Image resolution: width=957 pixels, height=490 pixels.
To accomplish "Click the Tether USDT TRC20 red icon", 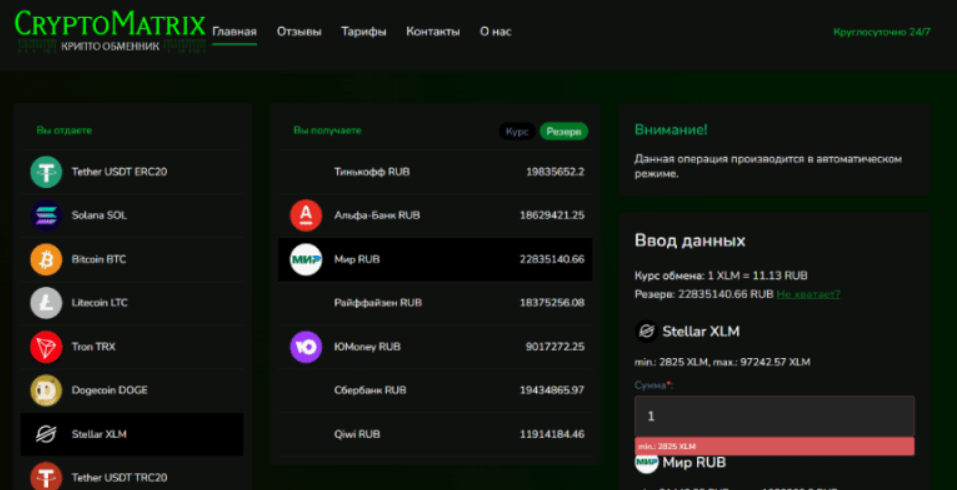I will [46, 476].
